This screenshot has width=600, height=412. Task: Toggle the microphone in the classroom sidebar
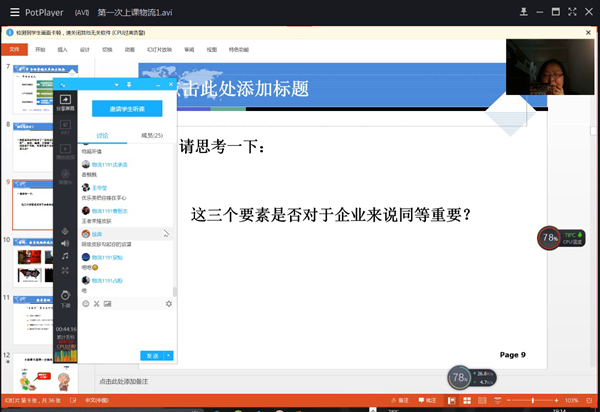(x=65, y=231)
